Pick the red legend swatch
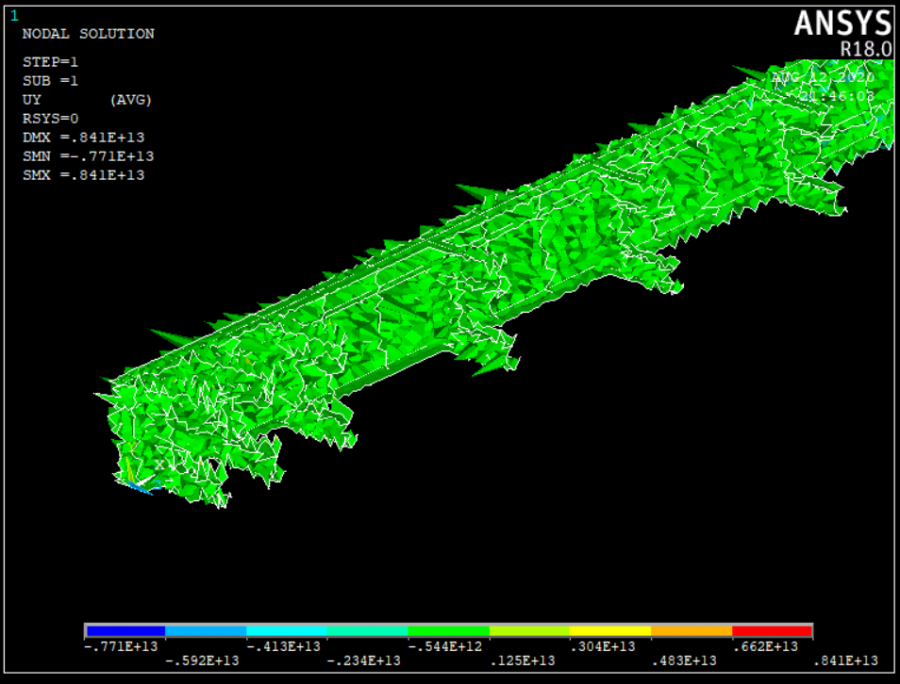This screenshot has height=684, width=900. [772, 632]
